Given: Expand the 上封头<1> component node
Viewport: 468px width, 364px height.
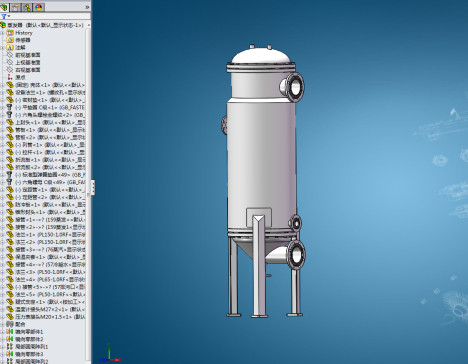Looking at the screenshot, I should [2, 122].
